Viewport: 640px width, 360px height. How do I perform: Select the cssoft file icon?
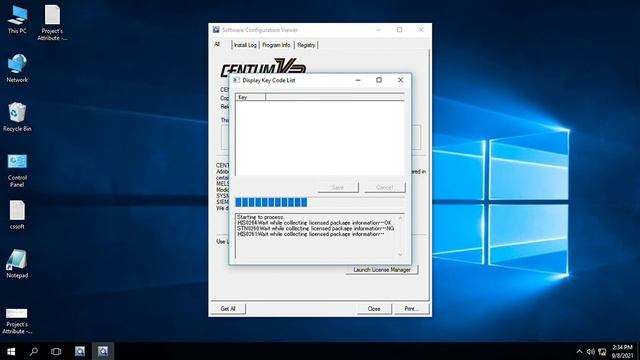[17, 215]
